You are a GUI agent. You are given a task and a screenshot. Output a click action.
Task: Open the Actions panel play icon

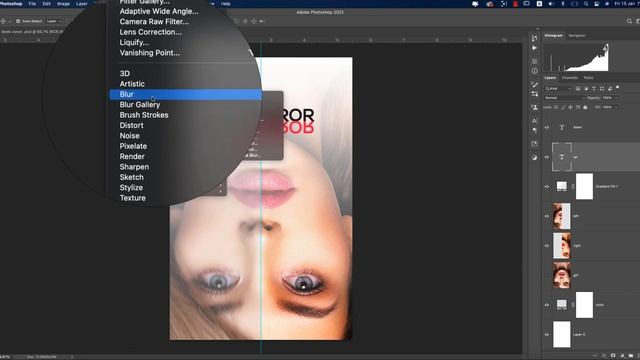point(534,48)
